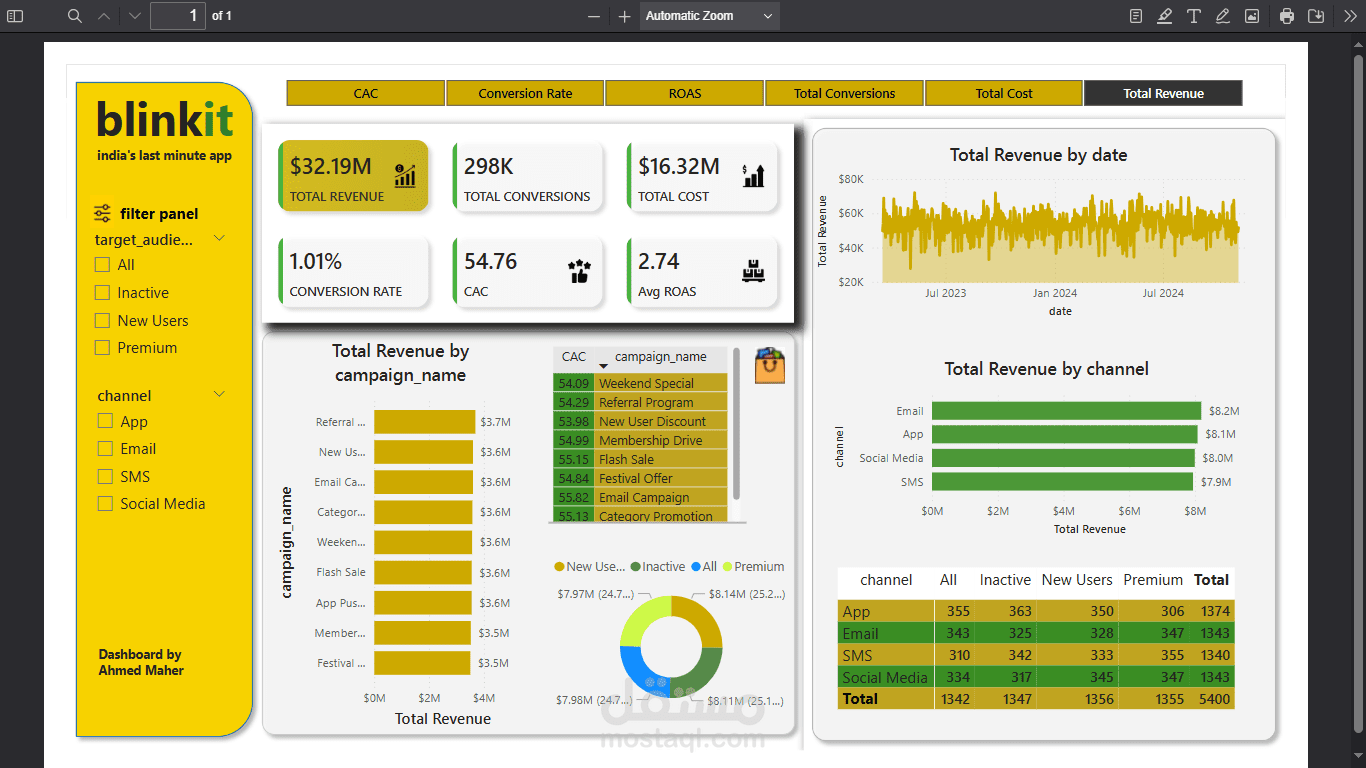1366x768 pixels.
Task: Click the CAC column sort arrow
Action: pos(603,367)
